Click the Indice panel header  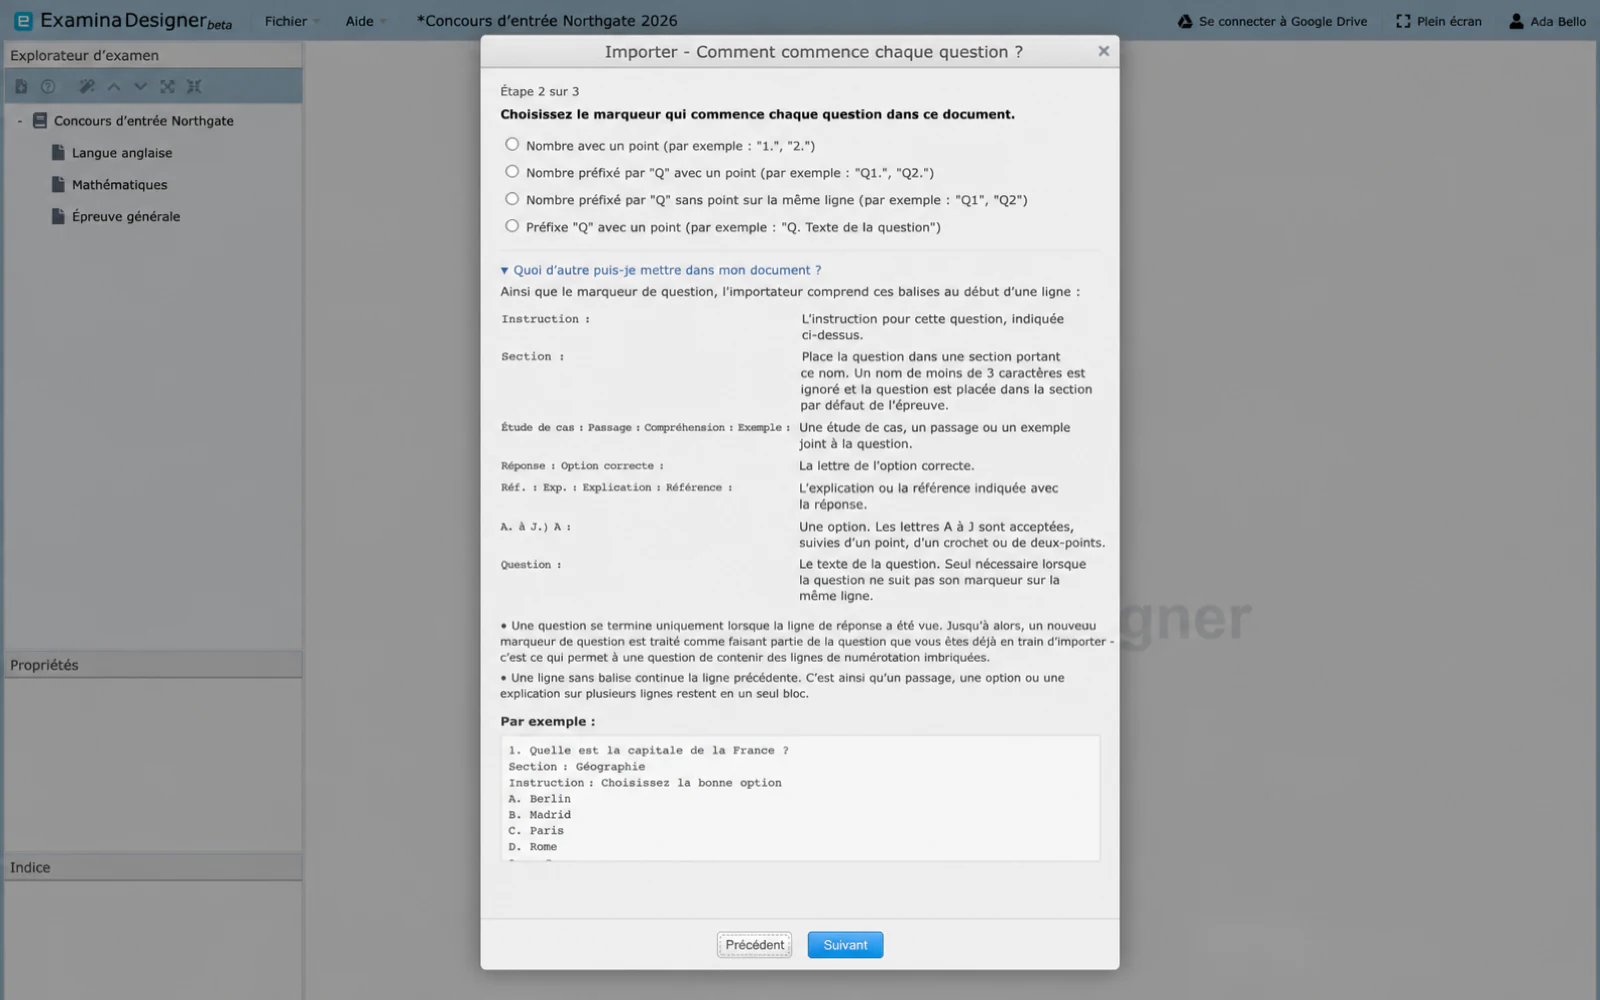pyautogui.click(x=153, y=867)
